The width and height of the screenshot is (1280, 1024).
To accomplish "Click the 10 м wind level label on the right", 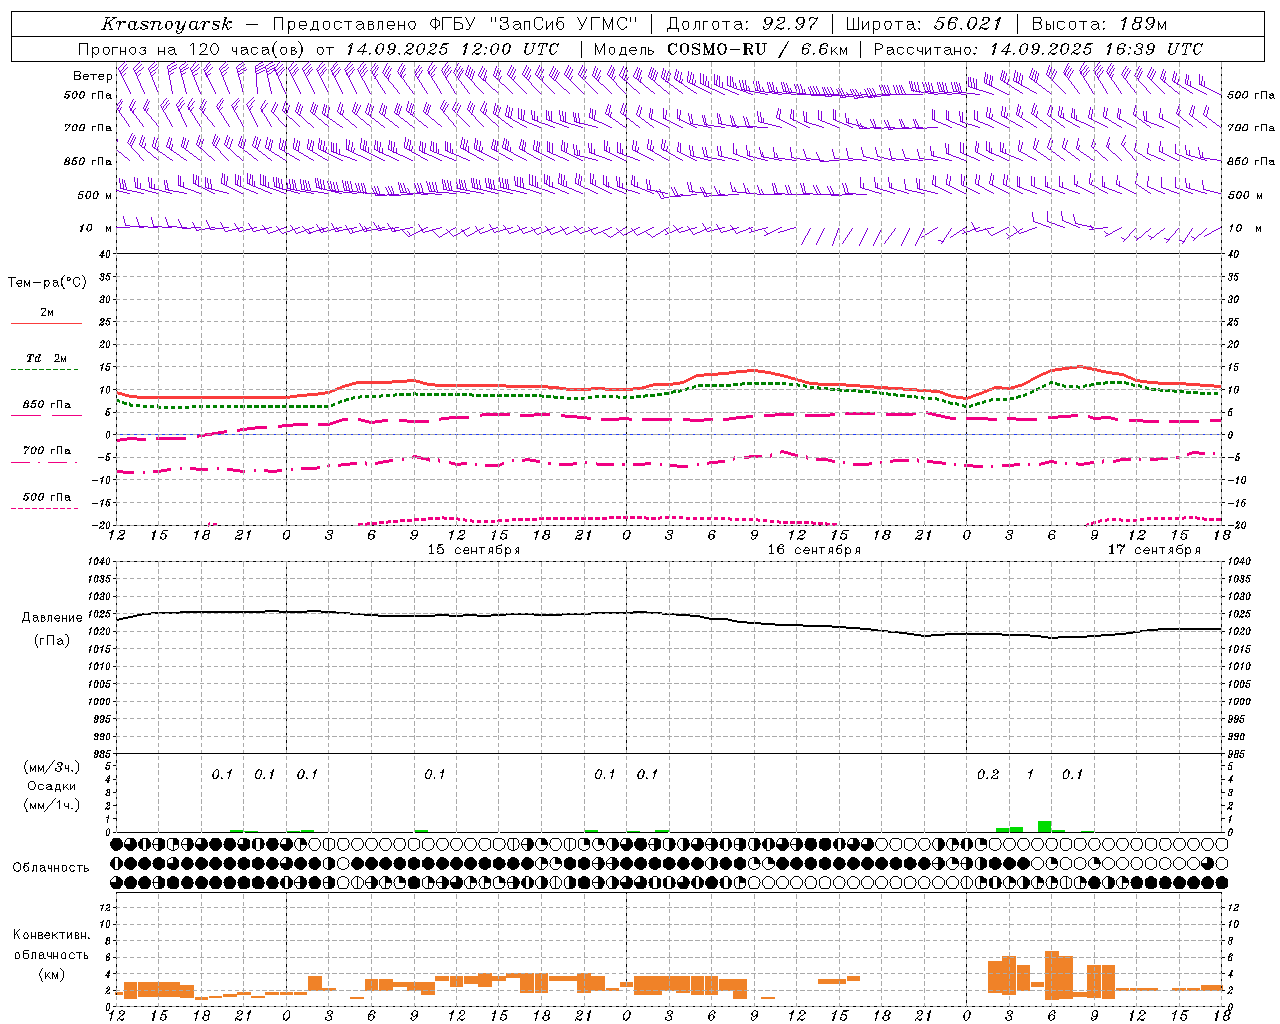I will tap(1247, 228).
